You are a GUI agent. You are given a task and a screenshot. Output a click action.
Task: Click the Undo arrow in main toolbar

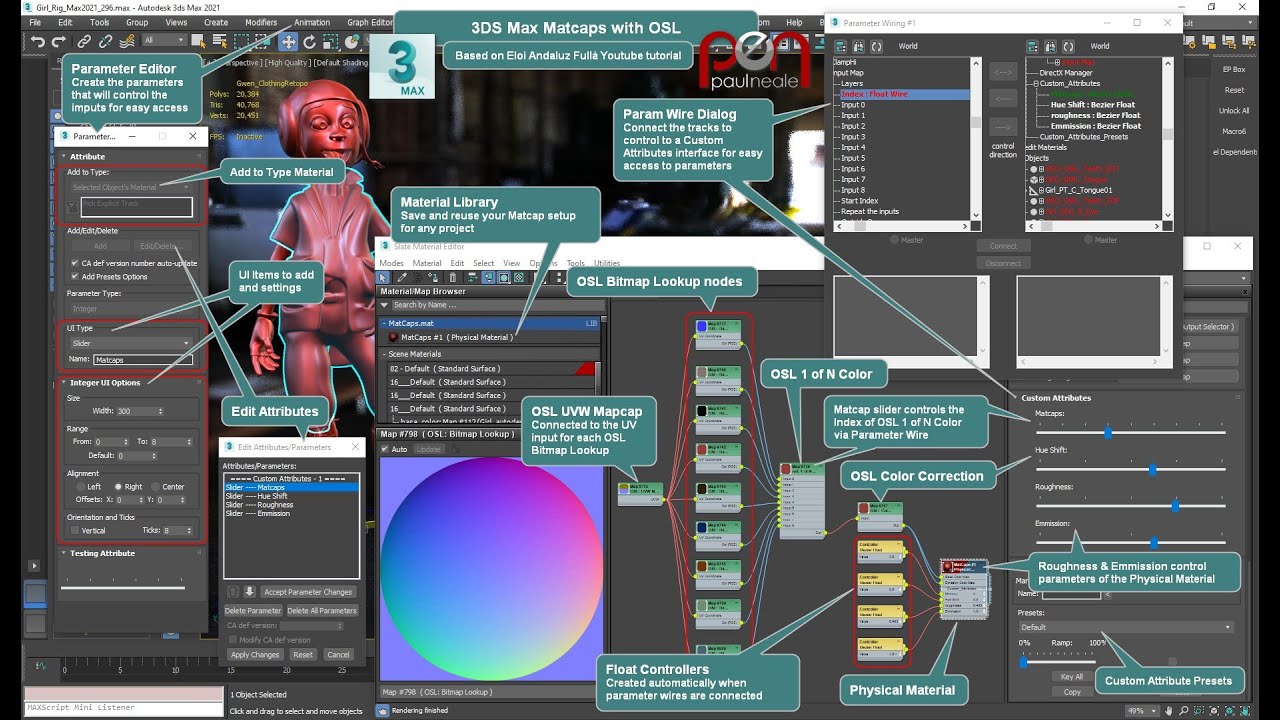pos(38,41)
